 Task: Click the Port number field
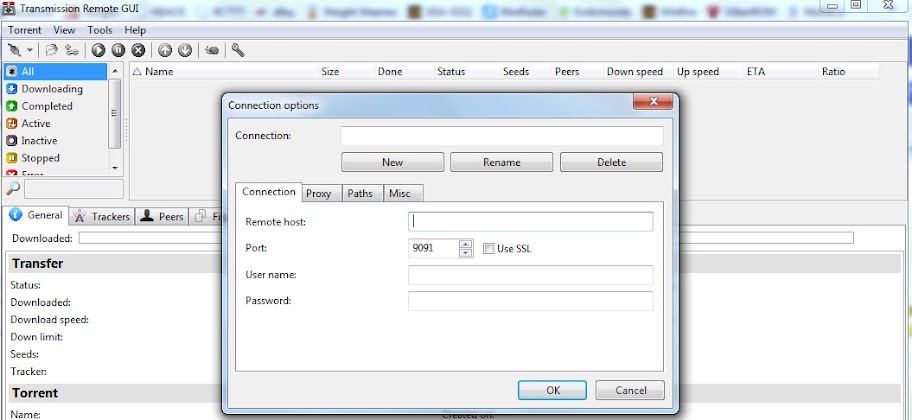[x=433, y=248]
